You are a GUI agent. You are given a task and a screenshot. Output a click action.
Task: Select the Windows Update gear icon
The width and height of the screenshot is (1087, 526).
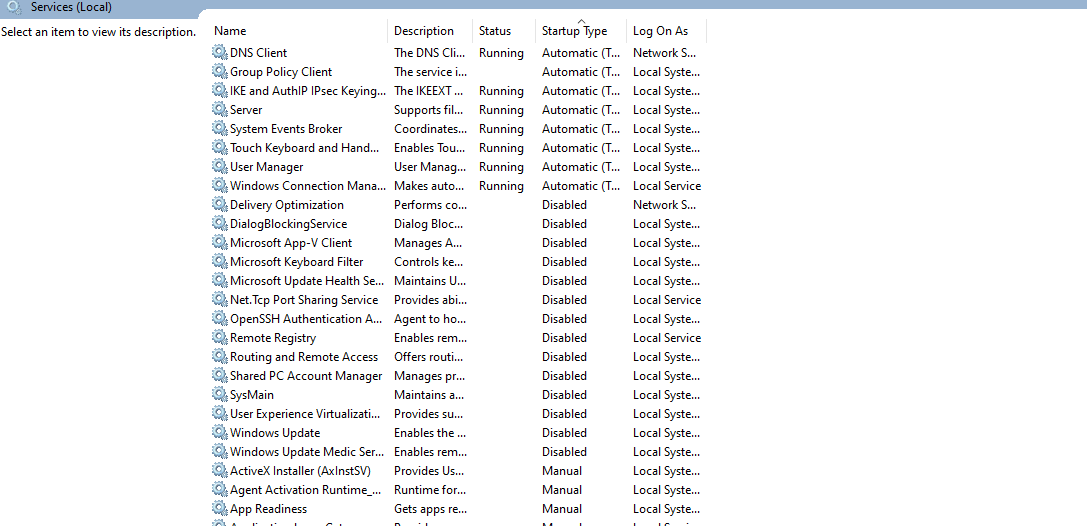point(220,432)
